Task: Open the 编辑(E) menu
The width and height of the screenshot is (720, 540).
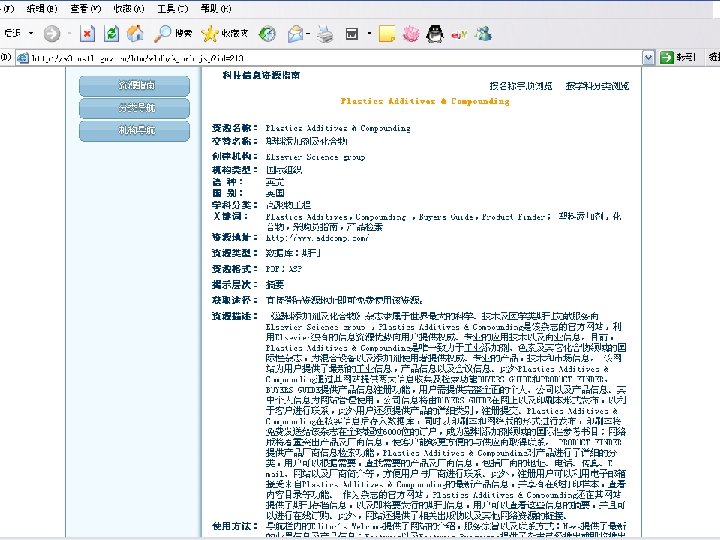Action: pyautogui.click(x=42, y=8)
